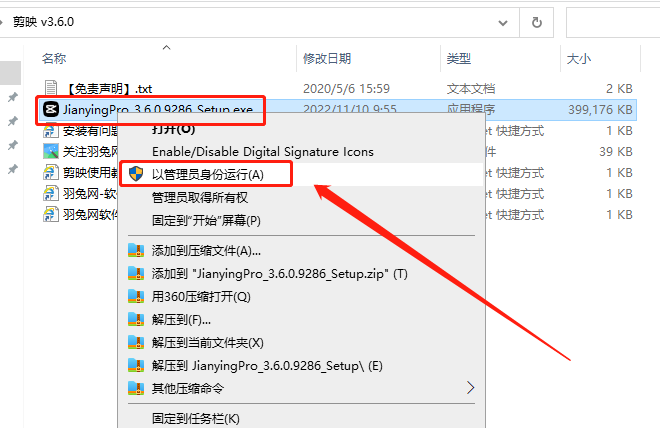Viewport: 660px width, 428px height.
Task: Sort files by 类型 column header
Action: [459, 58]
